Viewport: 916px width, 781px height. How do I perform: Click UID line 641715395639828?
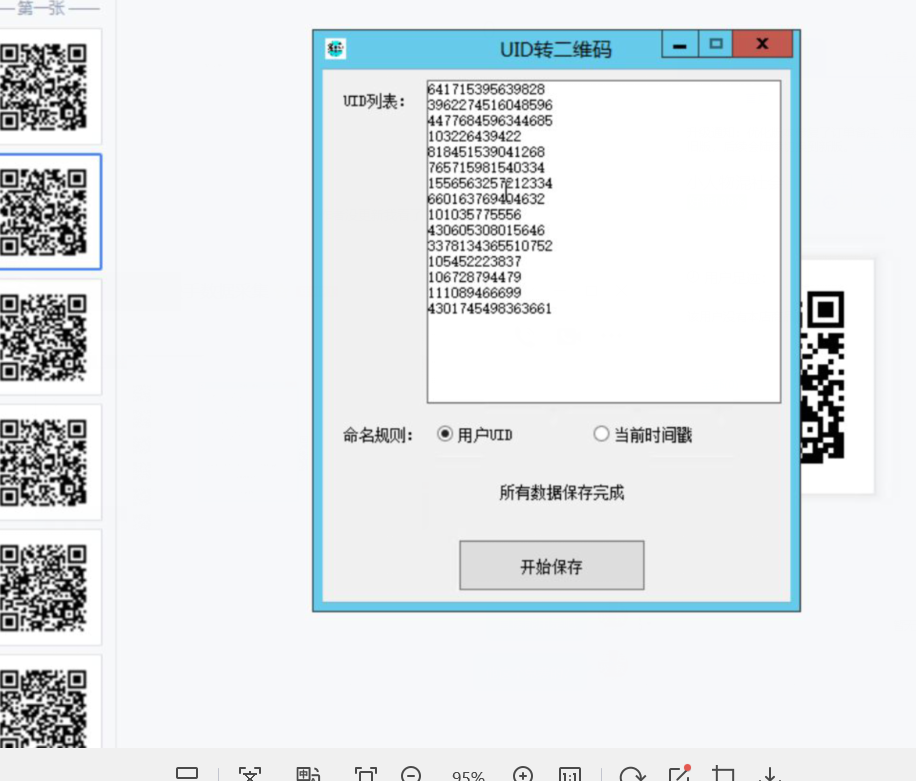point(486,89)
